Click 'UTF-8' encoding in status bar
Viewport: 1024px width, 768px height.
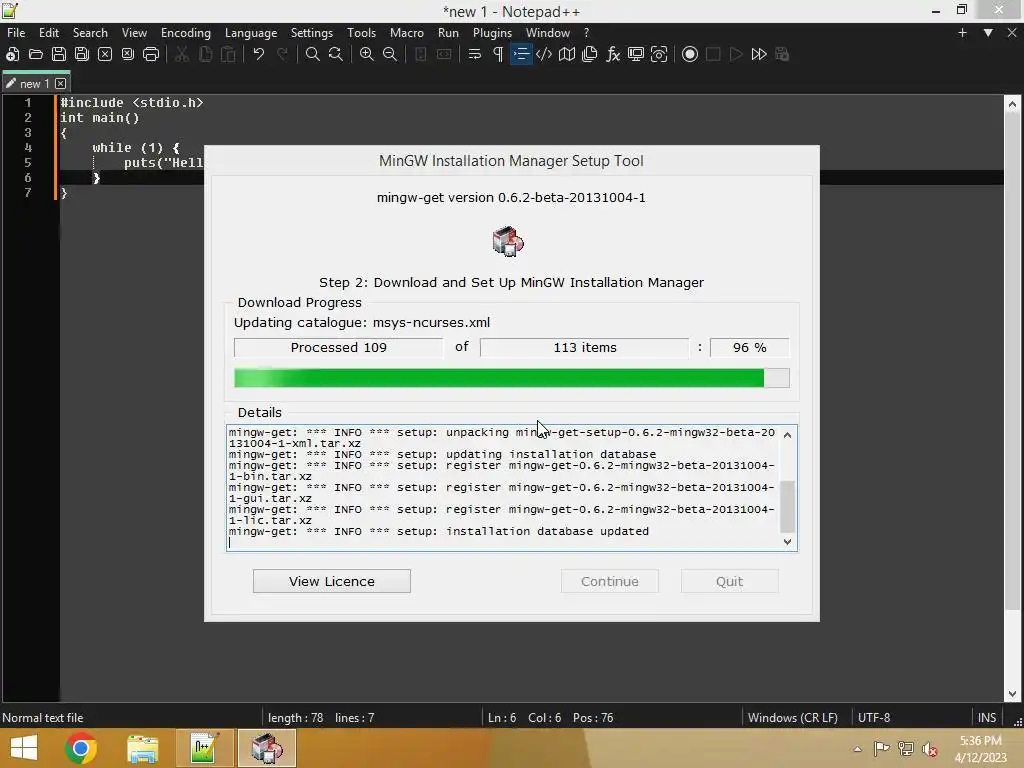click(874, 718)
